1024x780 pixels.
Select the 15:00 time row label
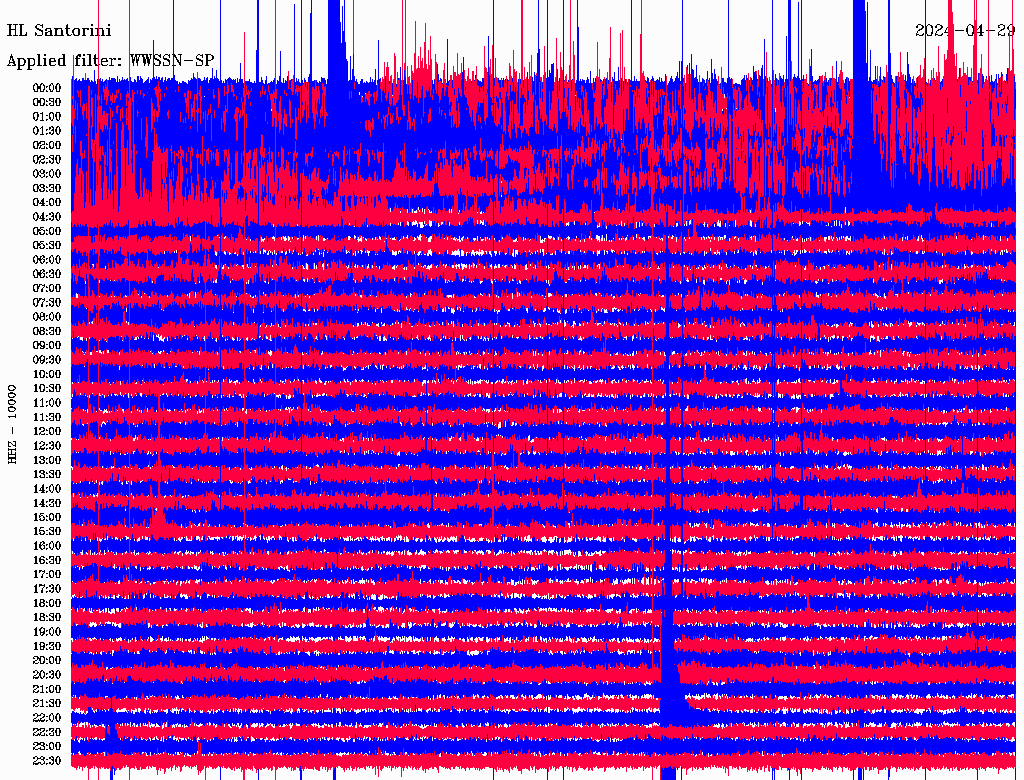pyautogui.click(x=47, y=517)
